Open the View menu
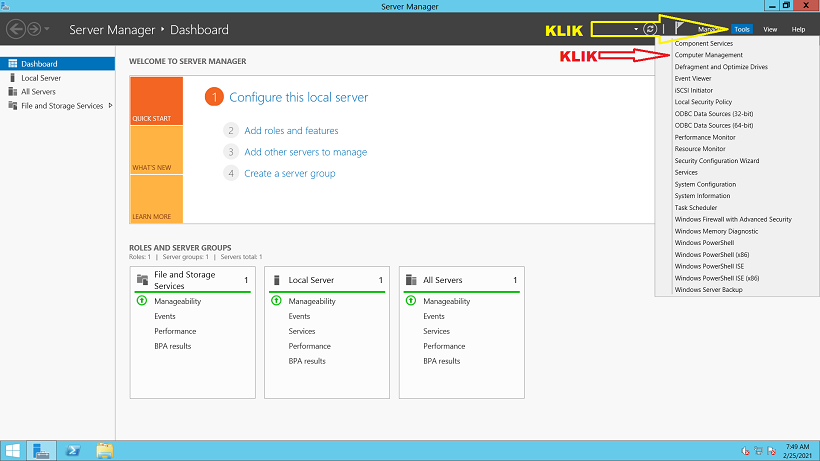820x461 pixels. click(770, 29)
